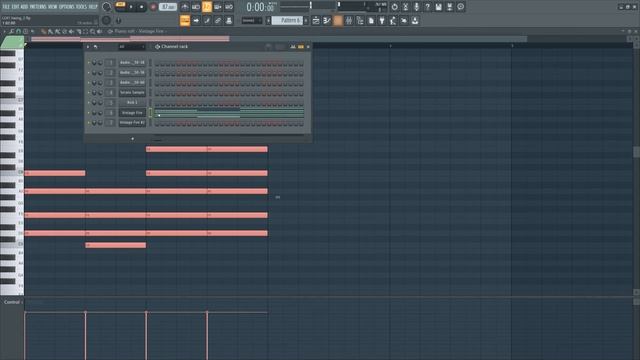Image resolution: width=640 pixels, height=360 pixels.
Task: Open the PATTERNS menu
Action: 38,7
